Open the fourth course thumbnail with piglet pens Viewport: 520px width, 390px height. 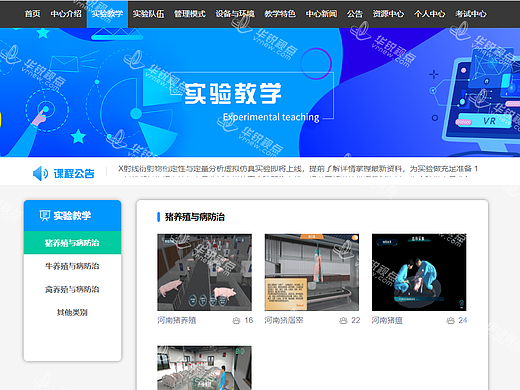[x=204, y=368]
